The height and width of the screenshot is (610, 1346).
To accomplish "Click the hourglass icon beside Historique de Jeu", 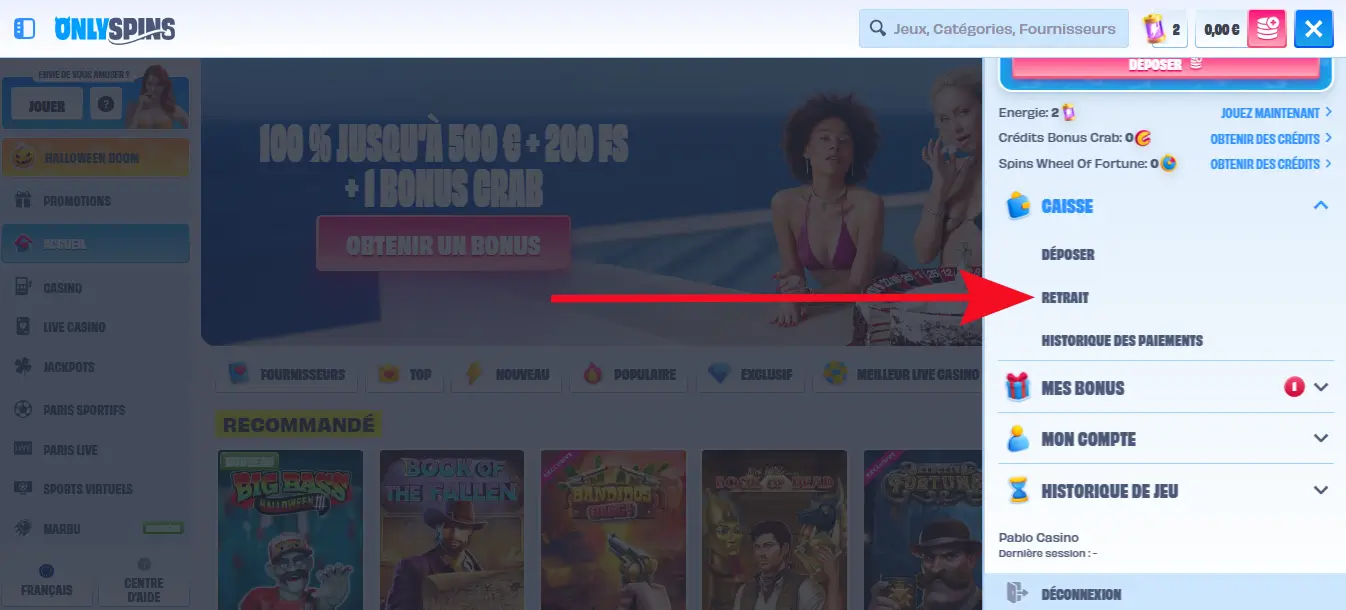I will tap(1018, 491).
